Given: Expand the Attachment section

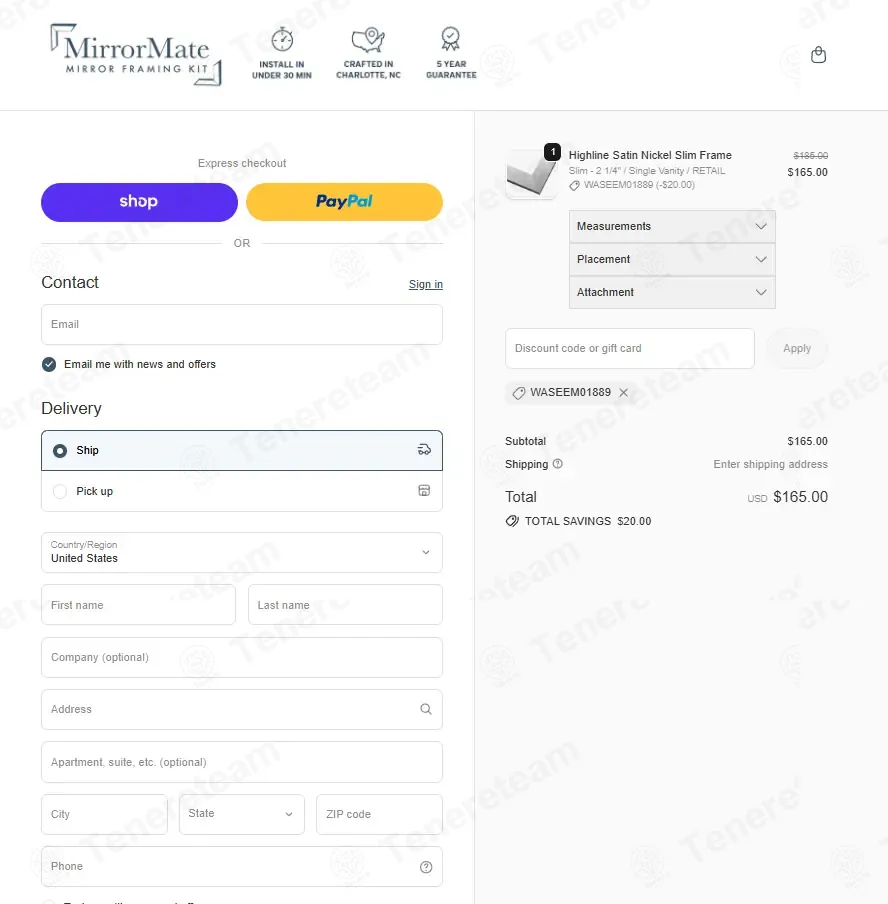Looking at the screenshot, I should (671, 293).
